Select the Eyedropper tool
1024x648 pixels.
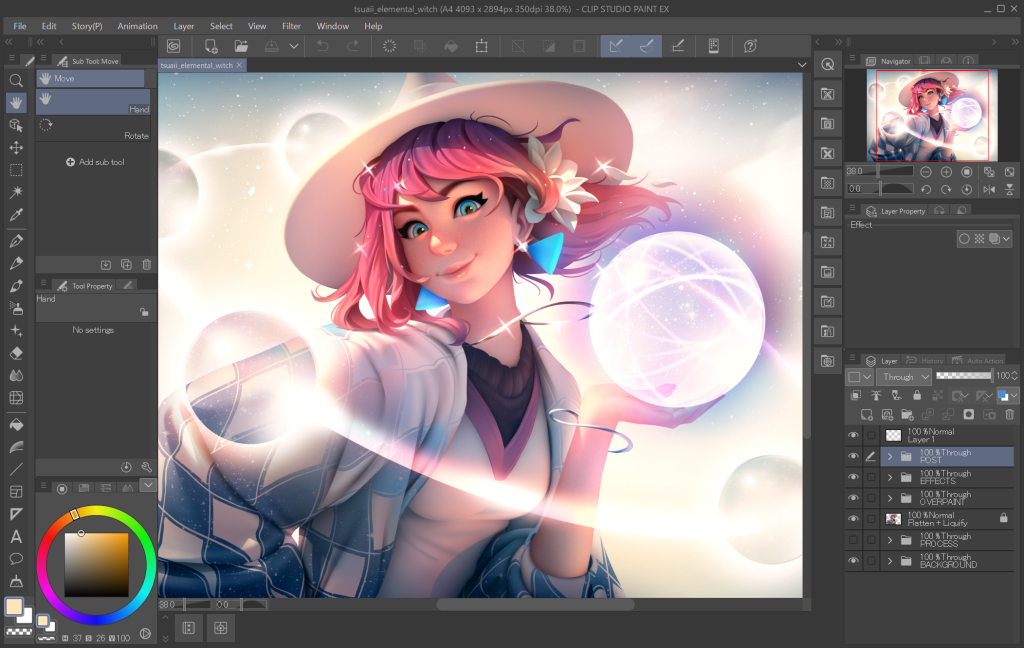16,214
